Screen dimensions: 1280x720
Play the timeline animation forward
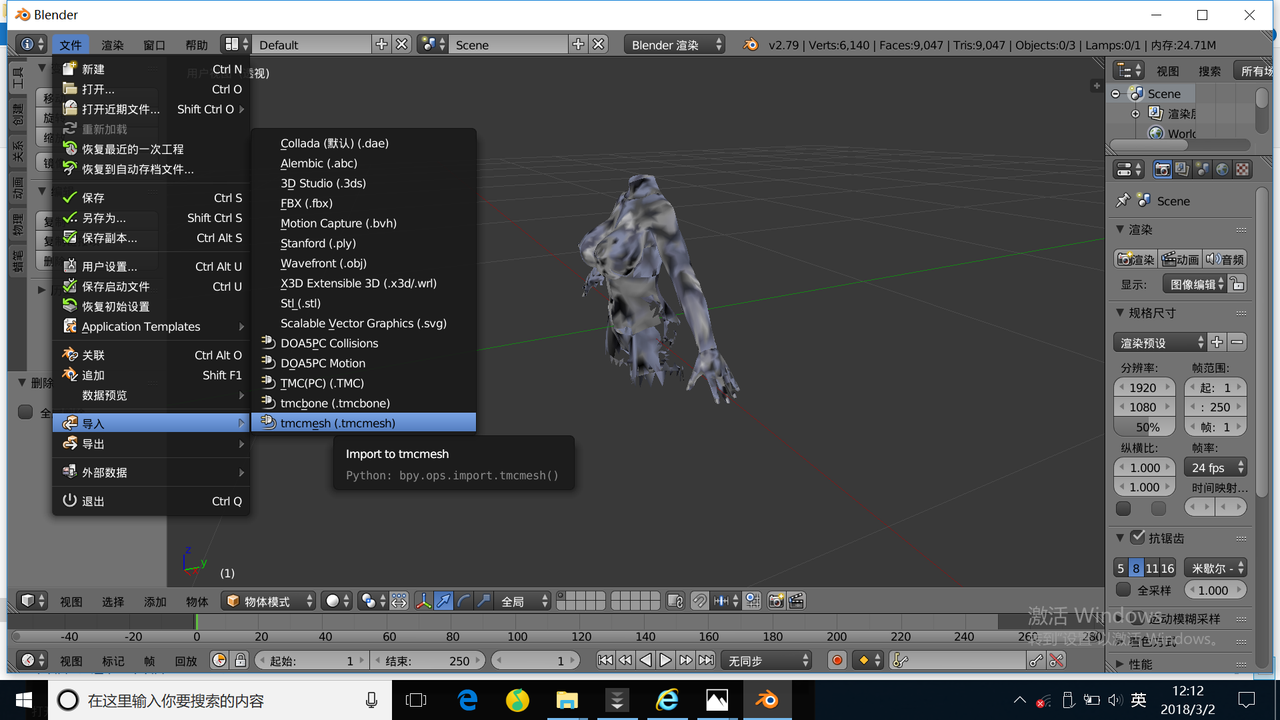(665, 660)
